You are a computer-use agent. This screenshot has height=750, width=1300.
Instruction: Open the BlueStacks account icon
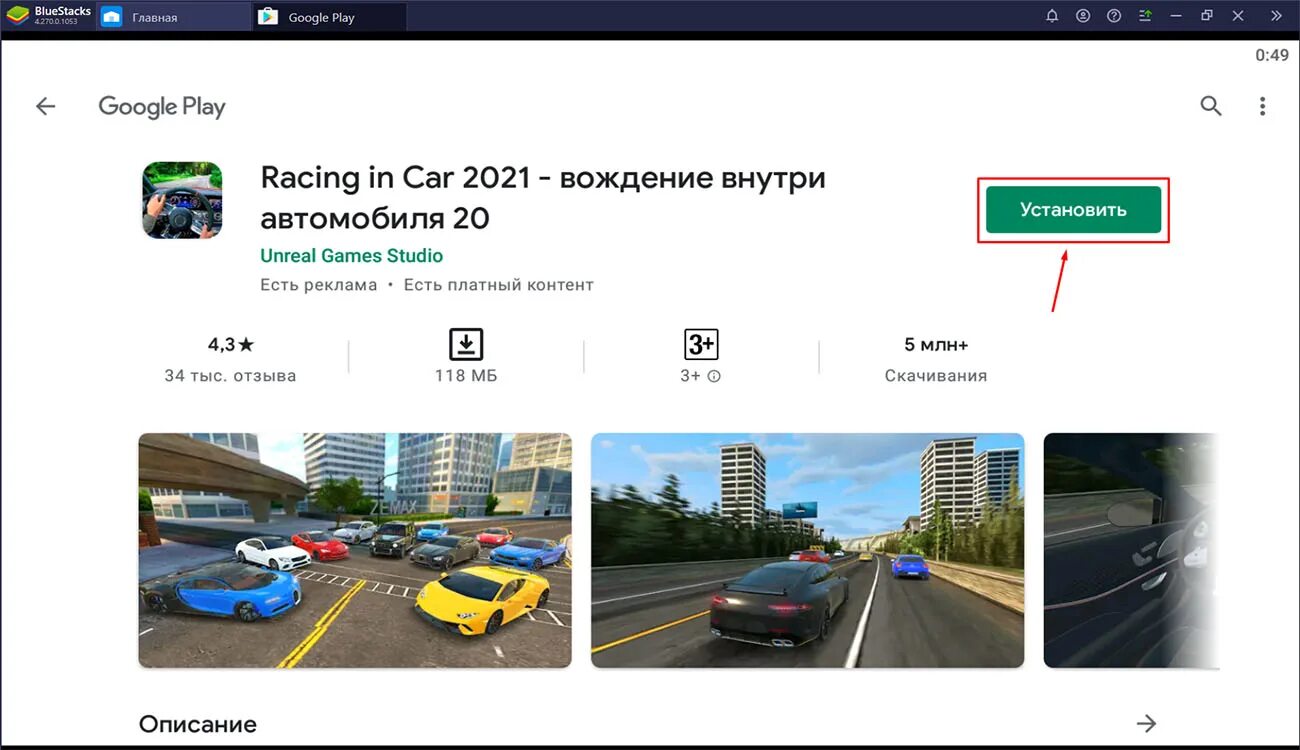coord(1083,16)
